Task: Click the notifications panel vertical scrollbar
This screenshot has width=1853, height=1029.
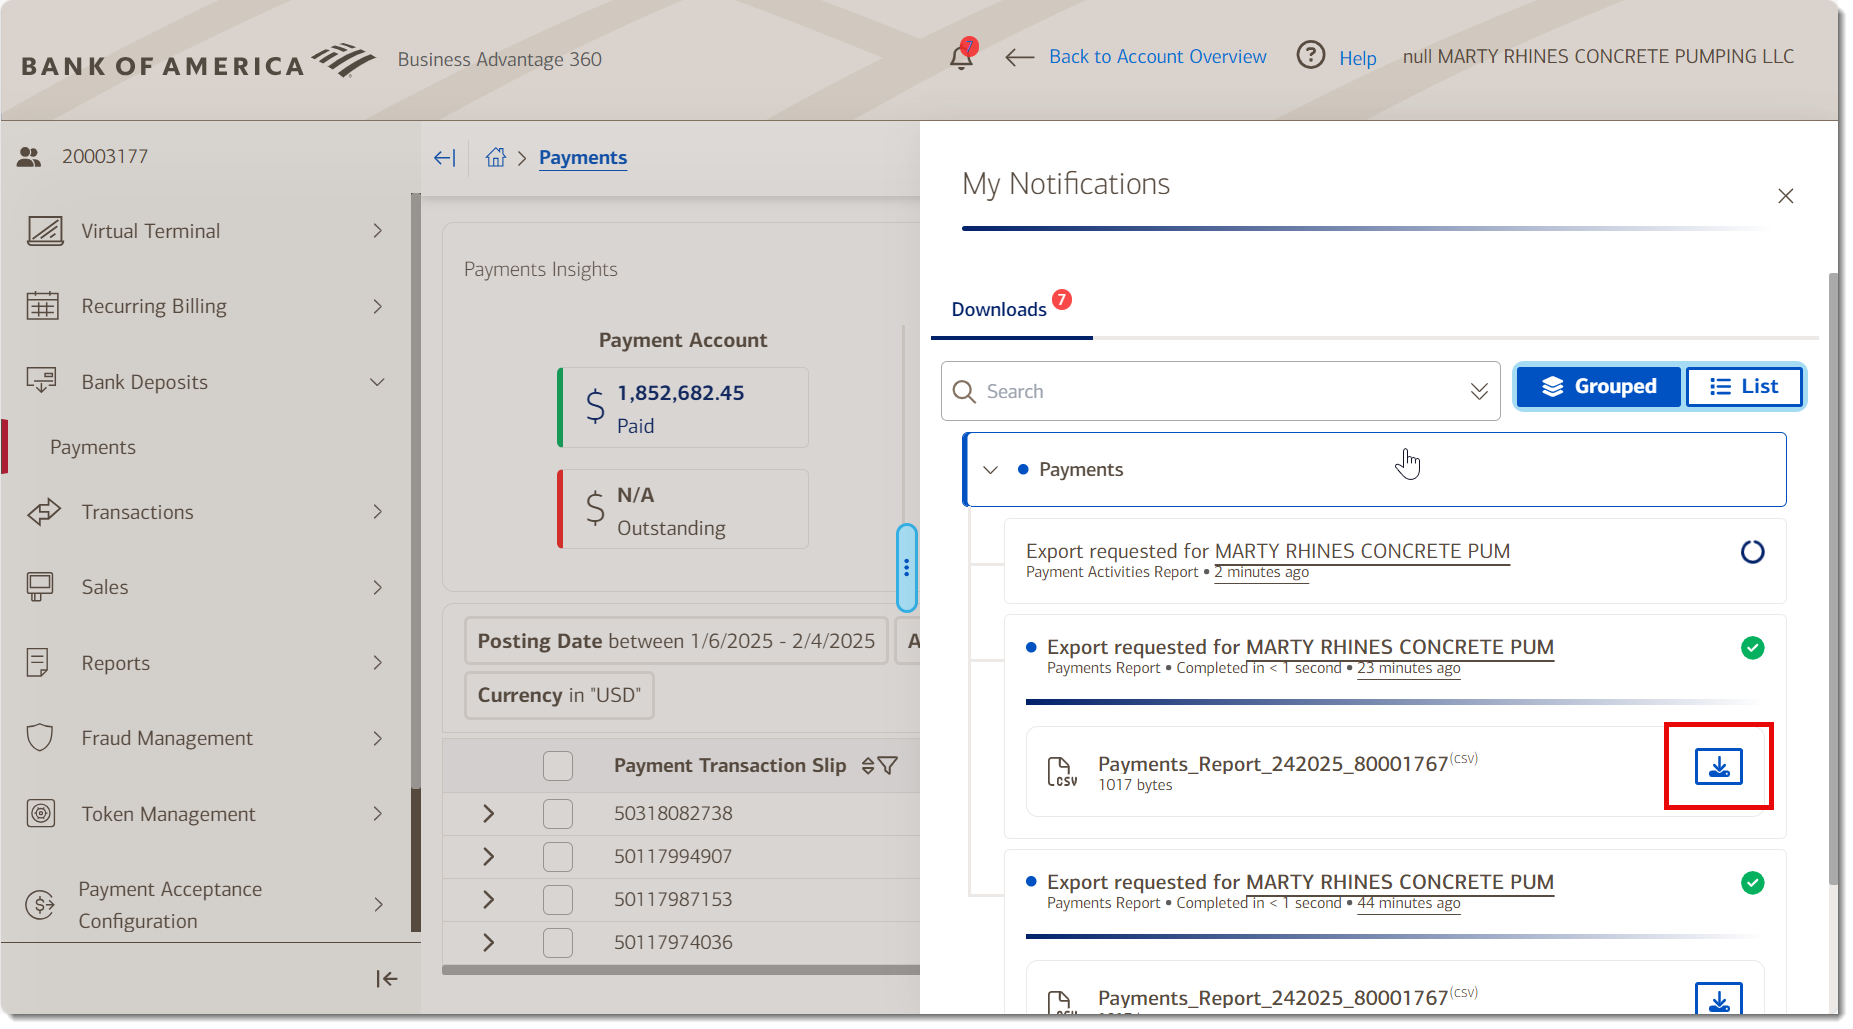Action: [1833, 578]
